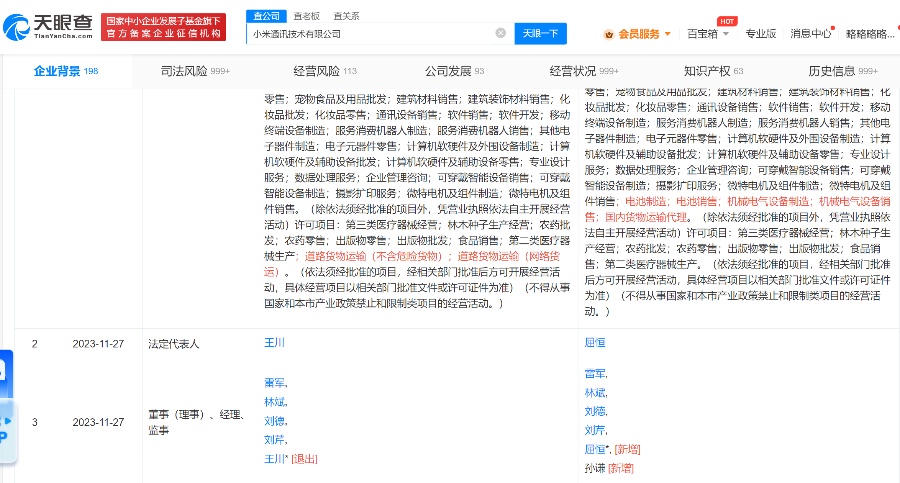
Task: Open 雷军 link in before-change column
Action: [274, 382]
